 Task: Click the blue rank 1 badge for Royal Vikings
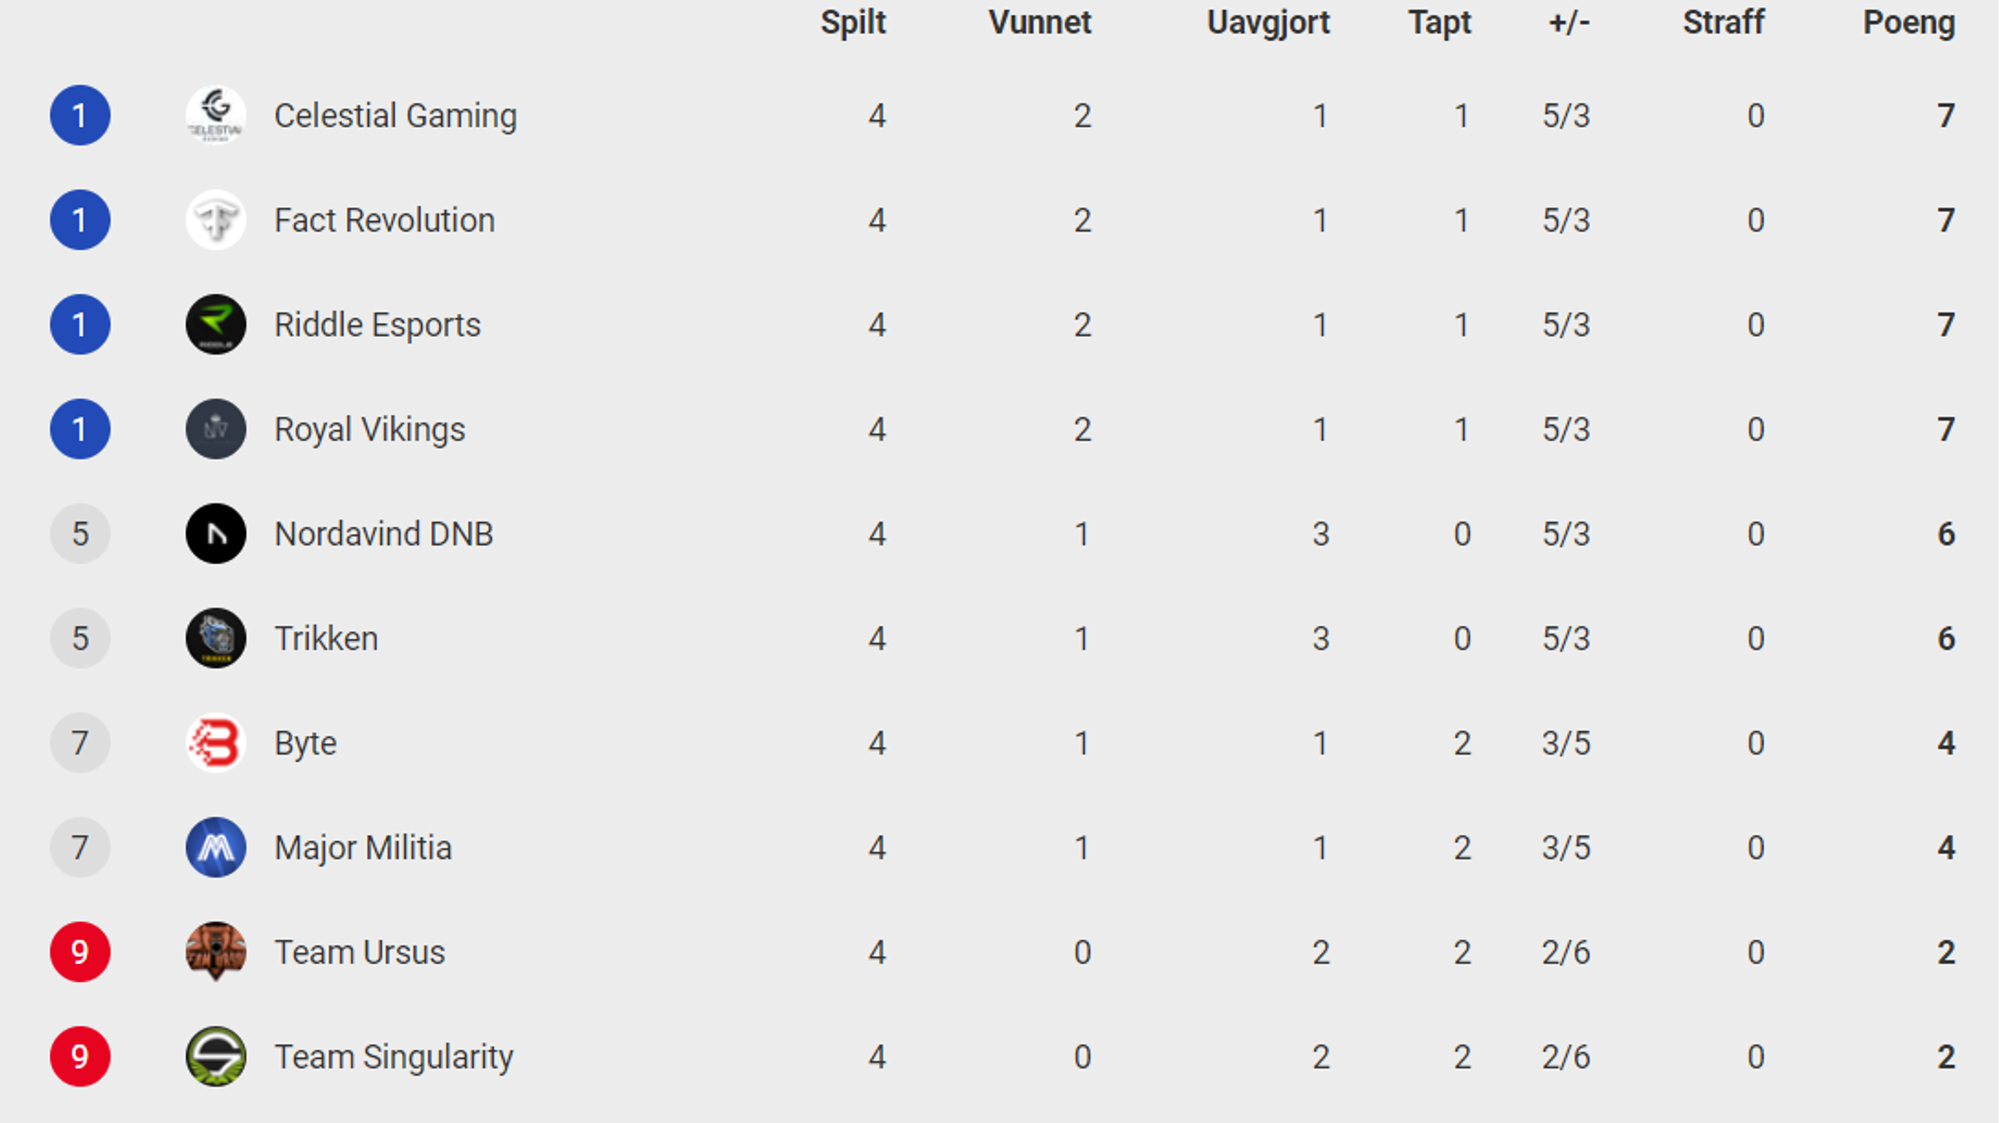click(x=80, y=429)
